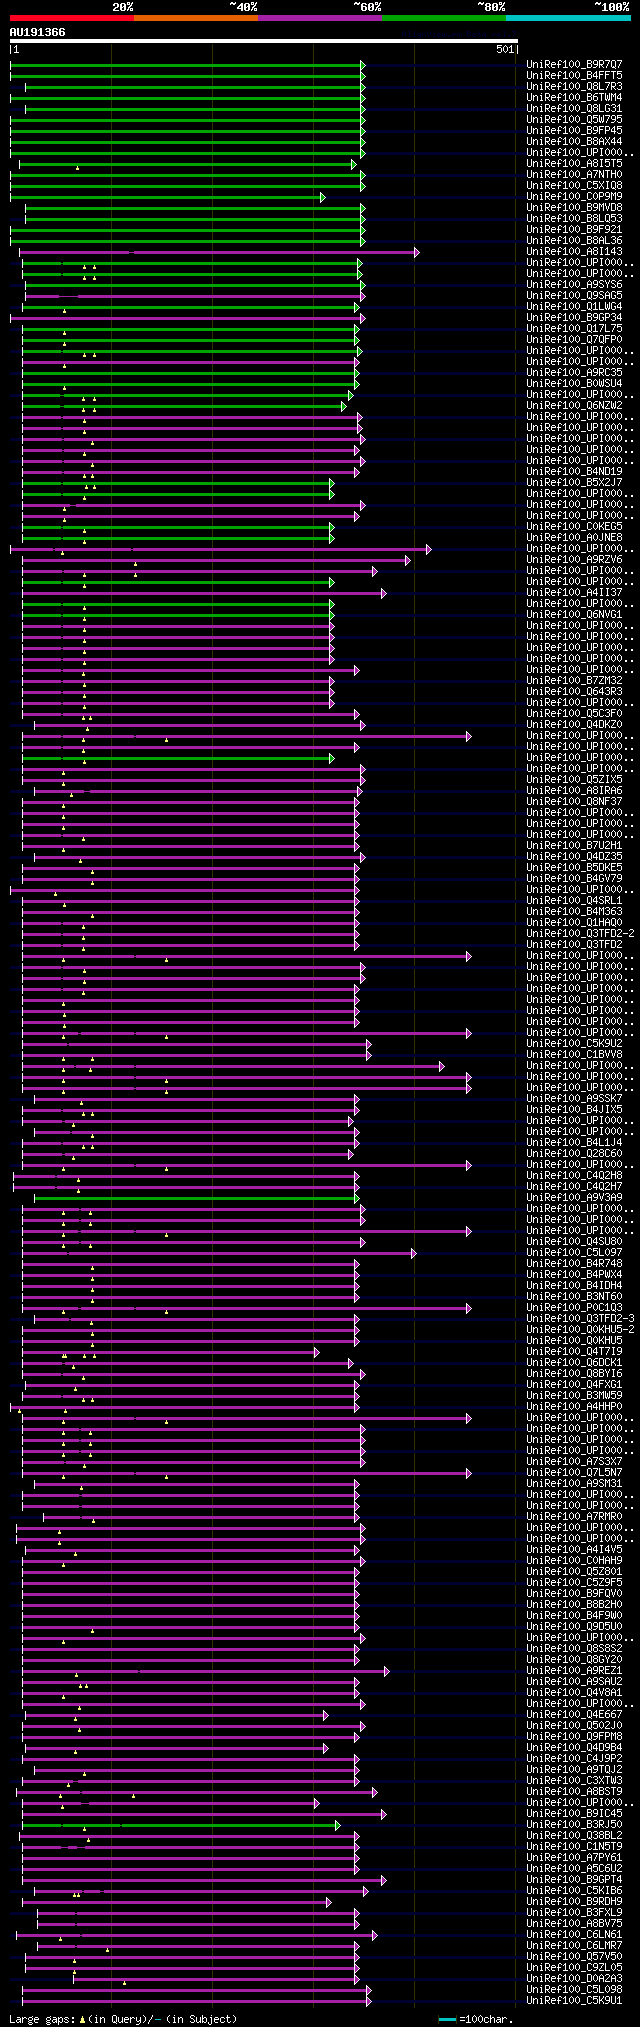Select the UniRef100_Q0KHU5-2 label

point(580,1330)
